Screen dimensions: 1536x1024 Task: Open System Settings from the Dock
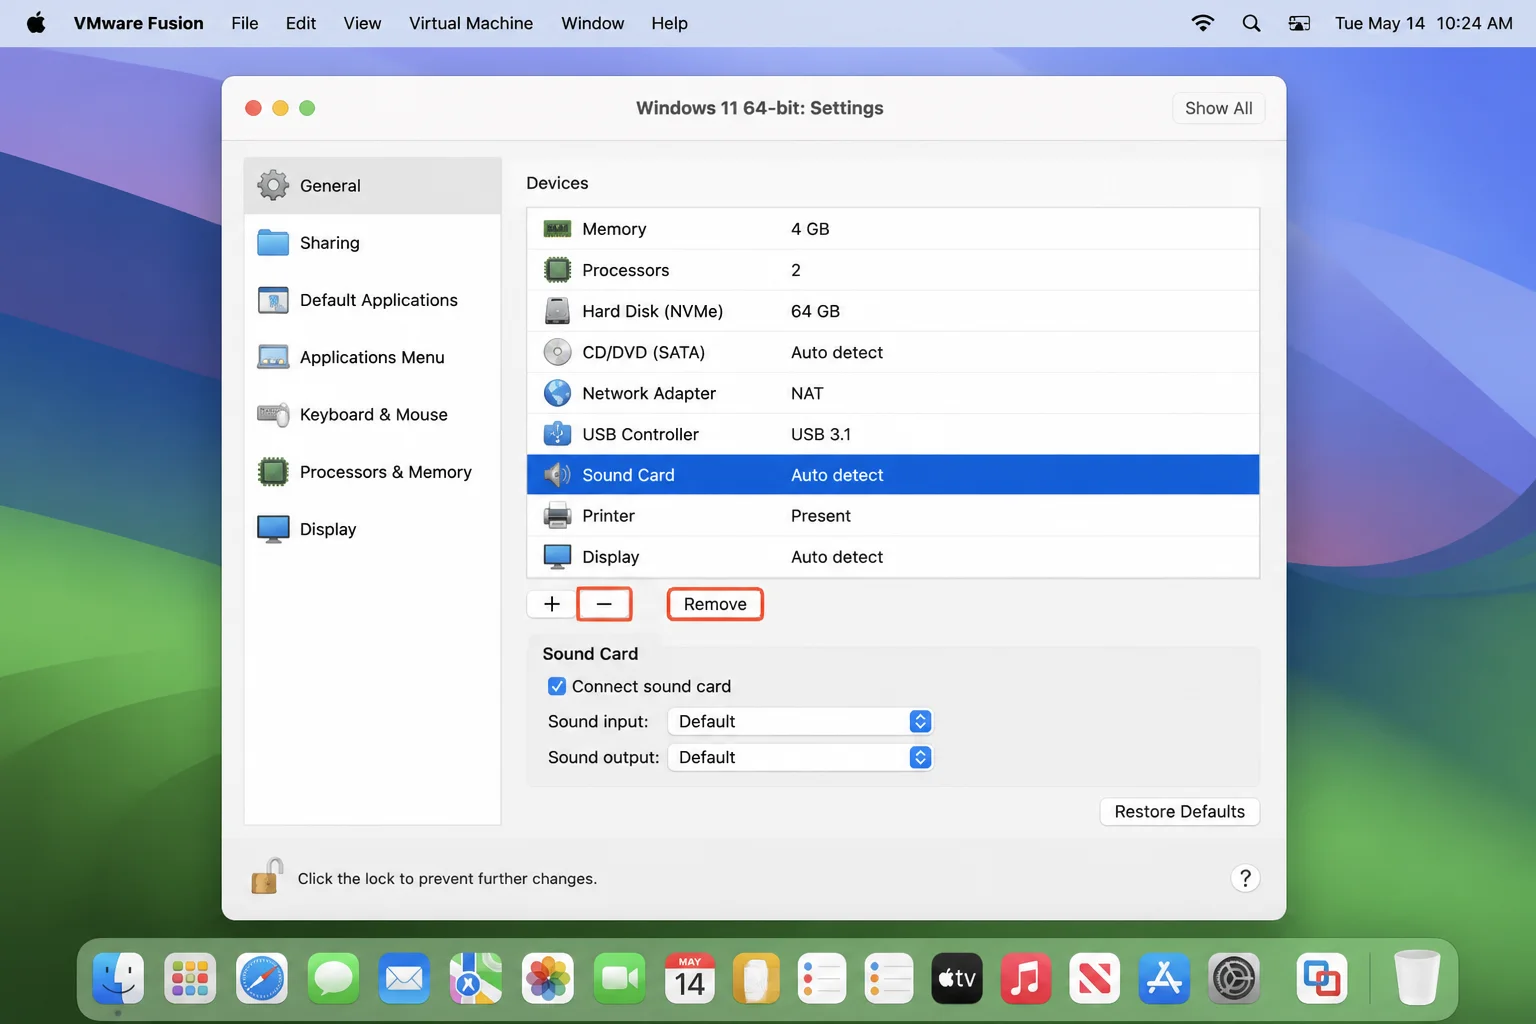coord(1234,978)
